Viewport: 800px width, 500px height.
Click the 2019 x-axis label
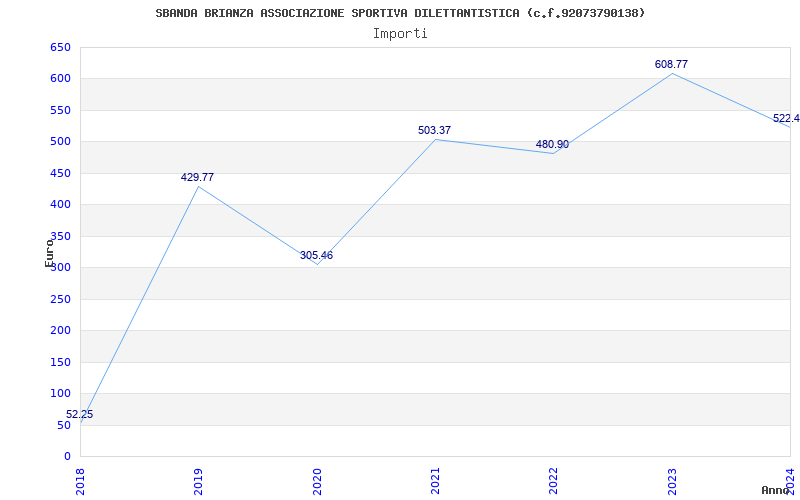(198, 482)
